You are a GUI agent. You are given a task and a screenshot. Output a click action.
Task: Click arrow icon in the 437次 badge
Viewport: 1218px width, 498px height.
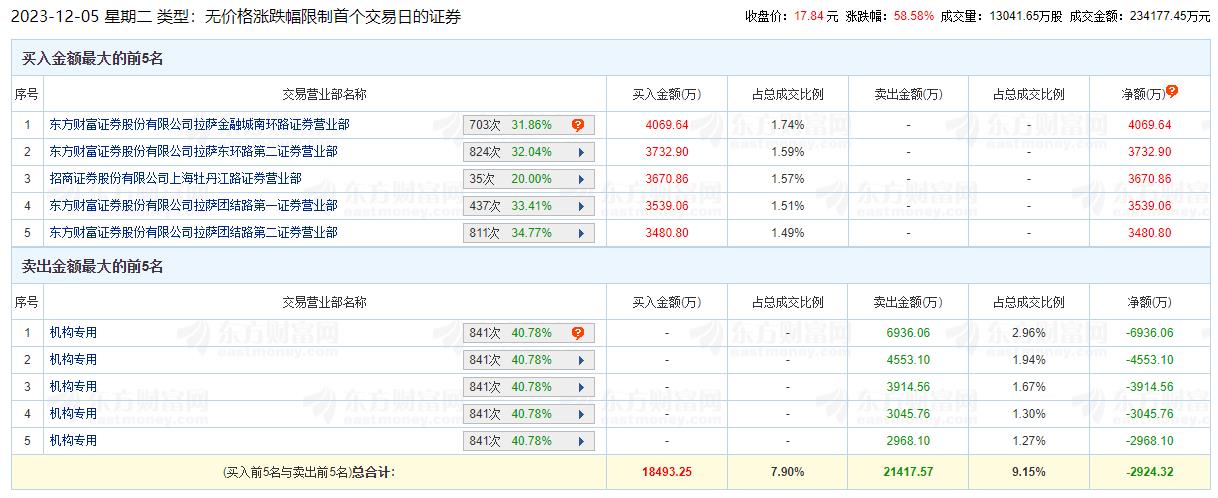(579, 206)
